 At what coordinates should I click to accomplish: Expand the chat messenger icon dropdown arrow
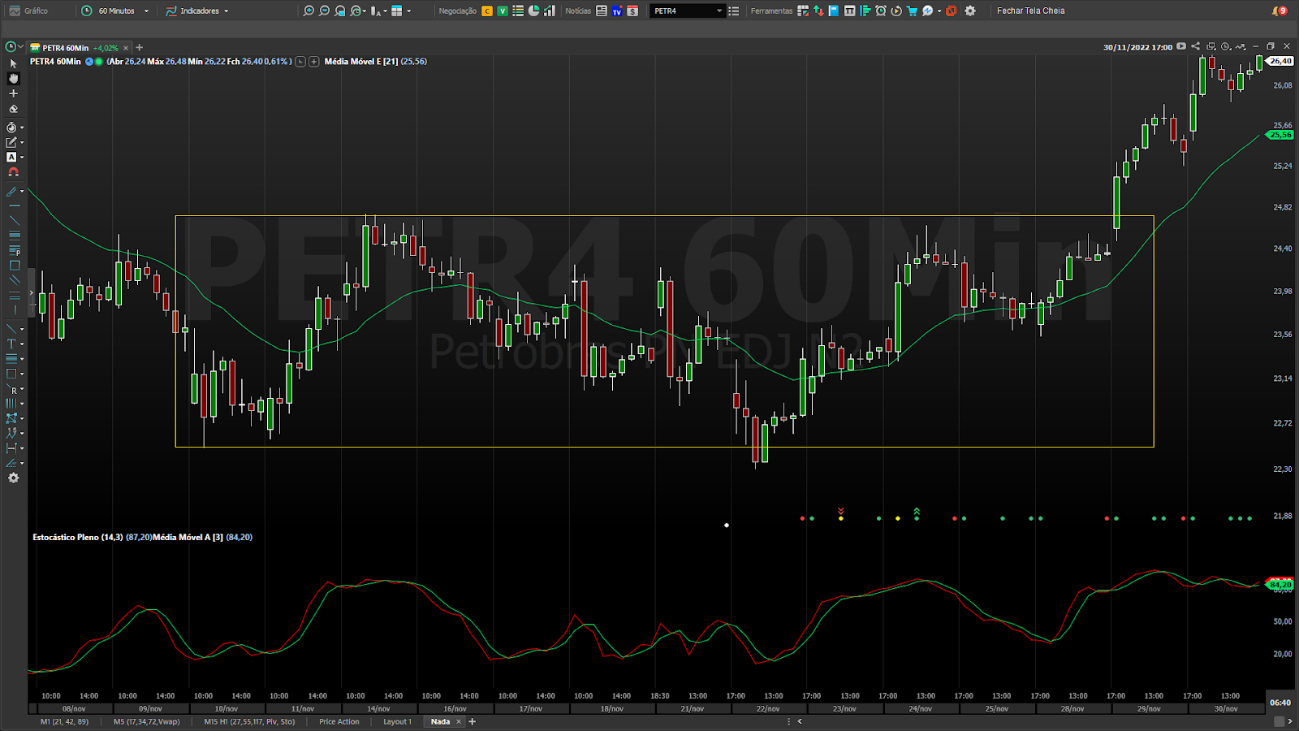[939, 11]
